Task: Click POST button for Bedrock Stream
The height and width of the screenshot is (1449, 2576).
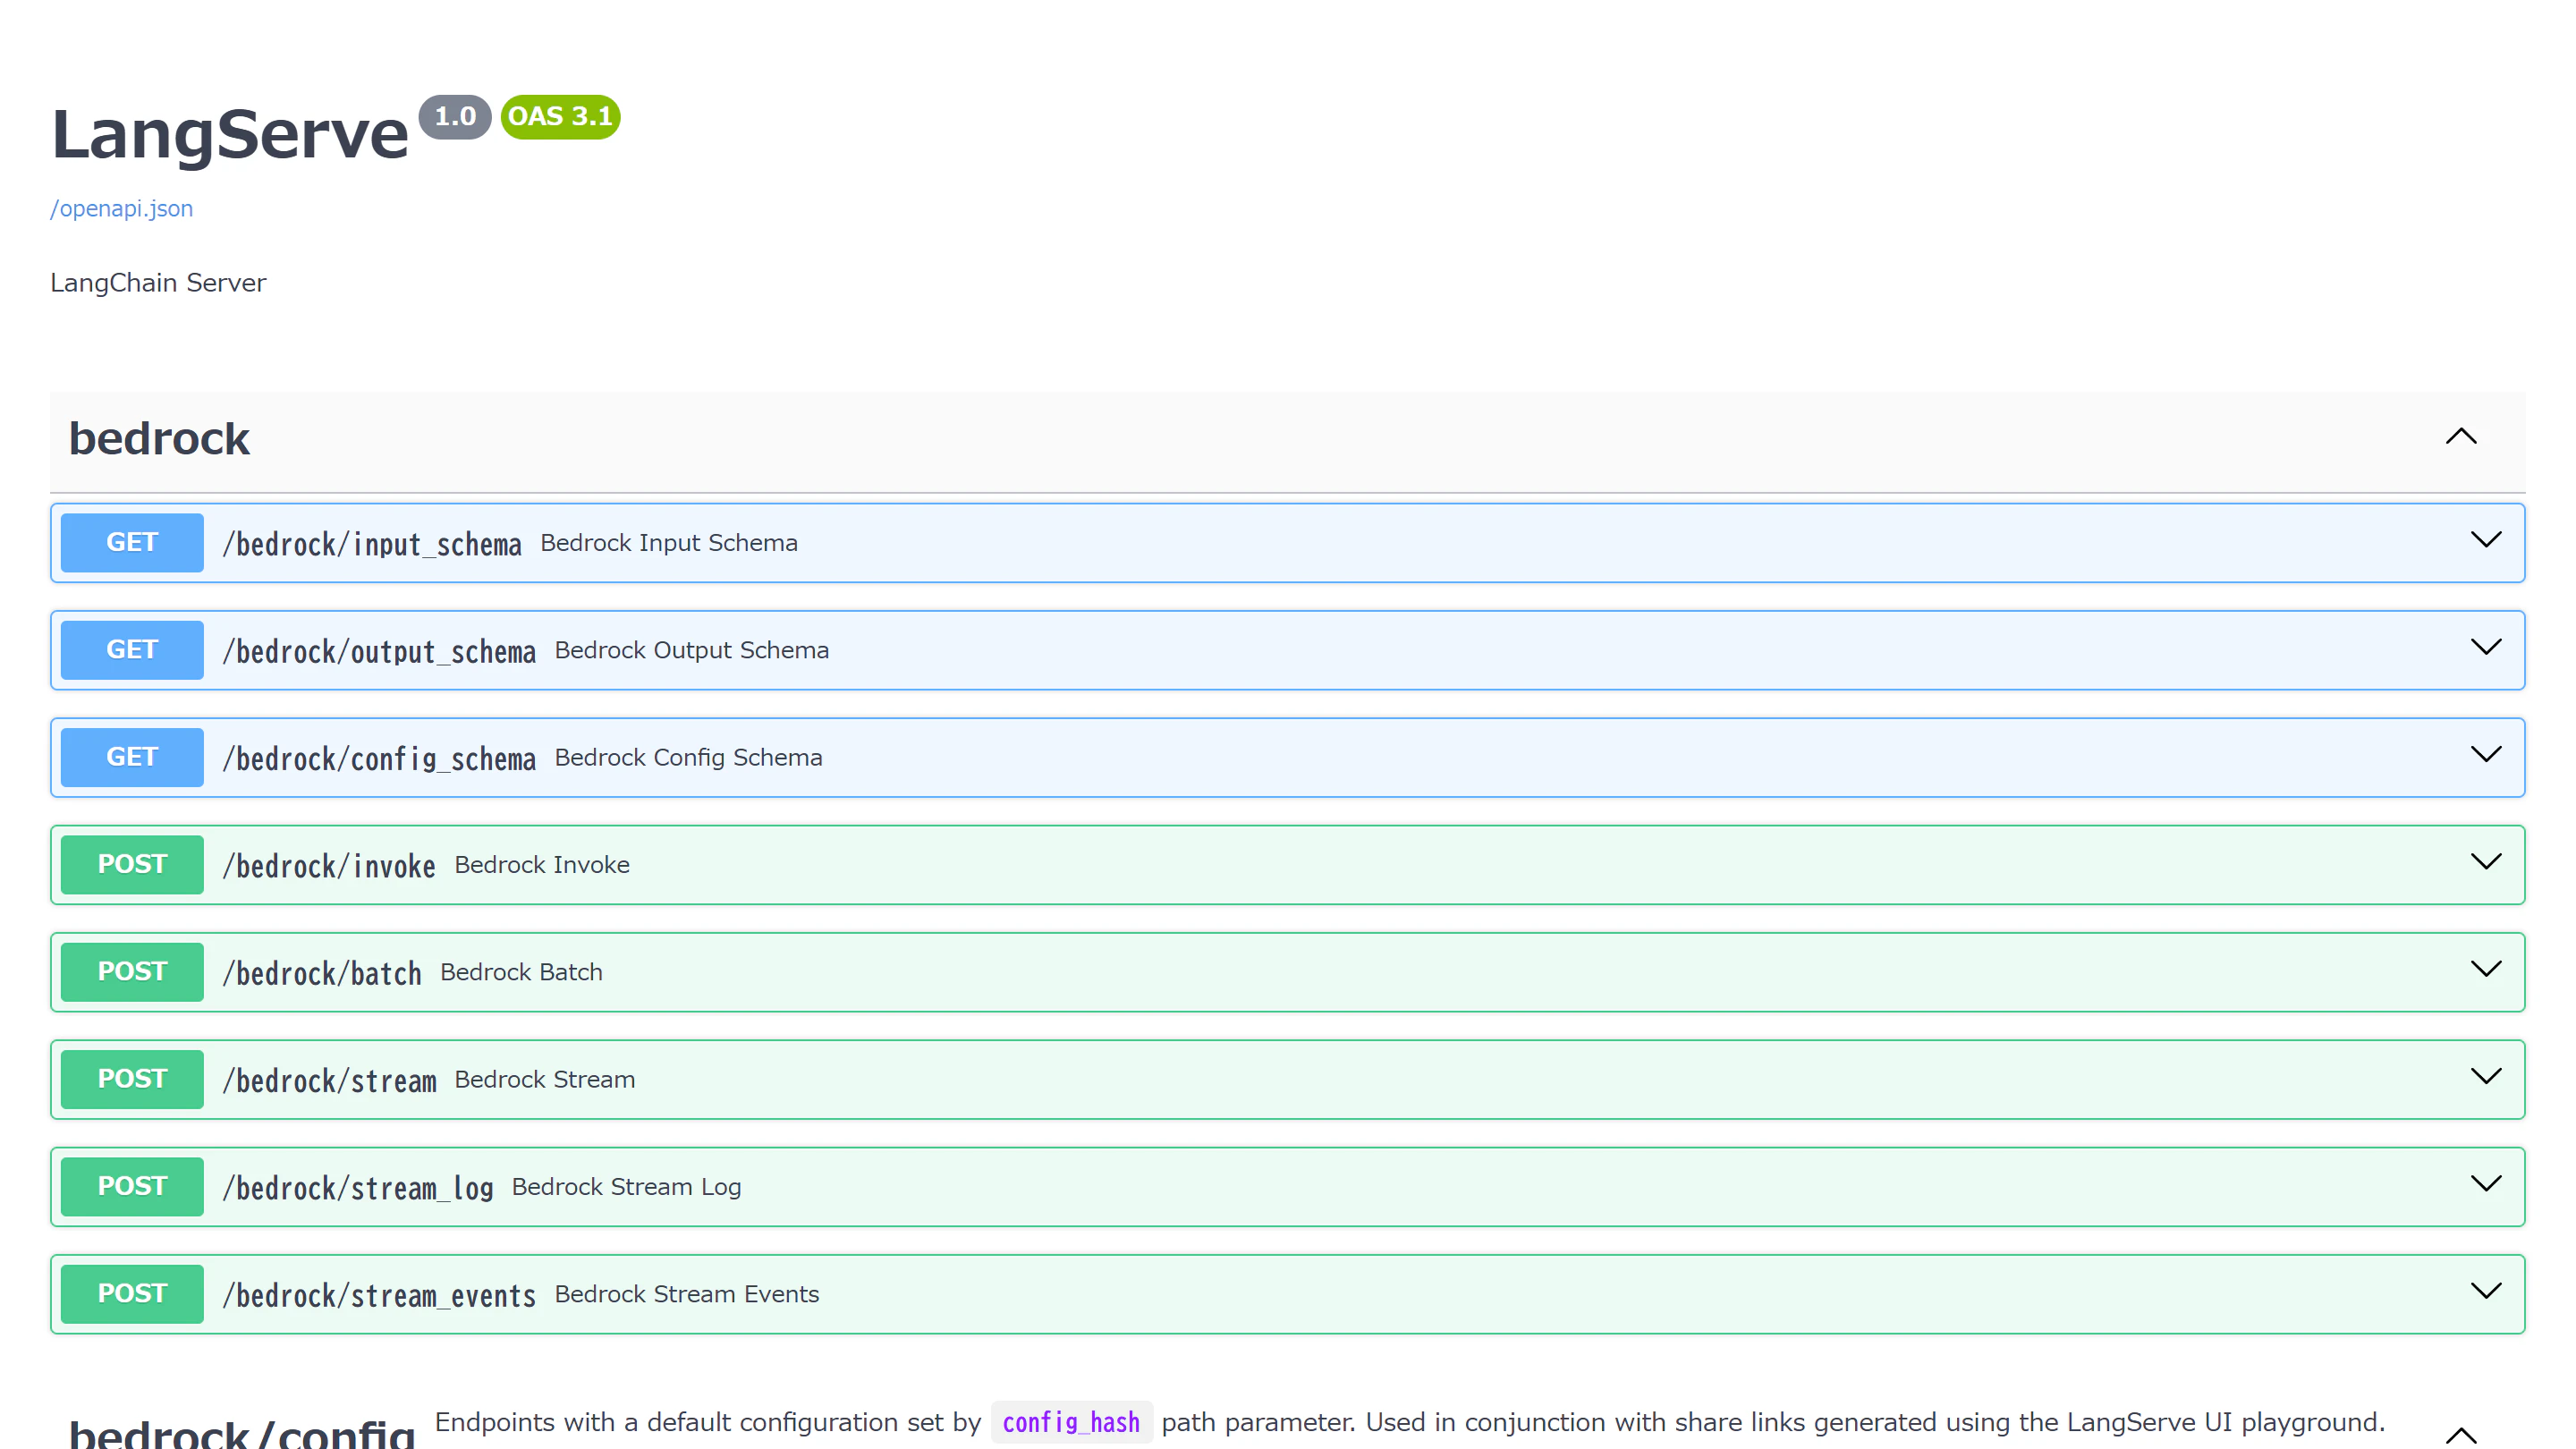Action: click(132, 1079)
